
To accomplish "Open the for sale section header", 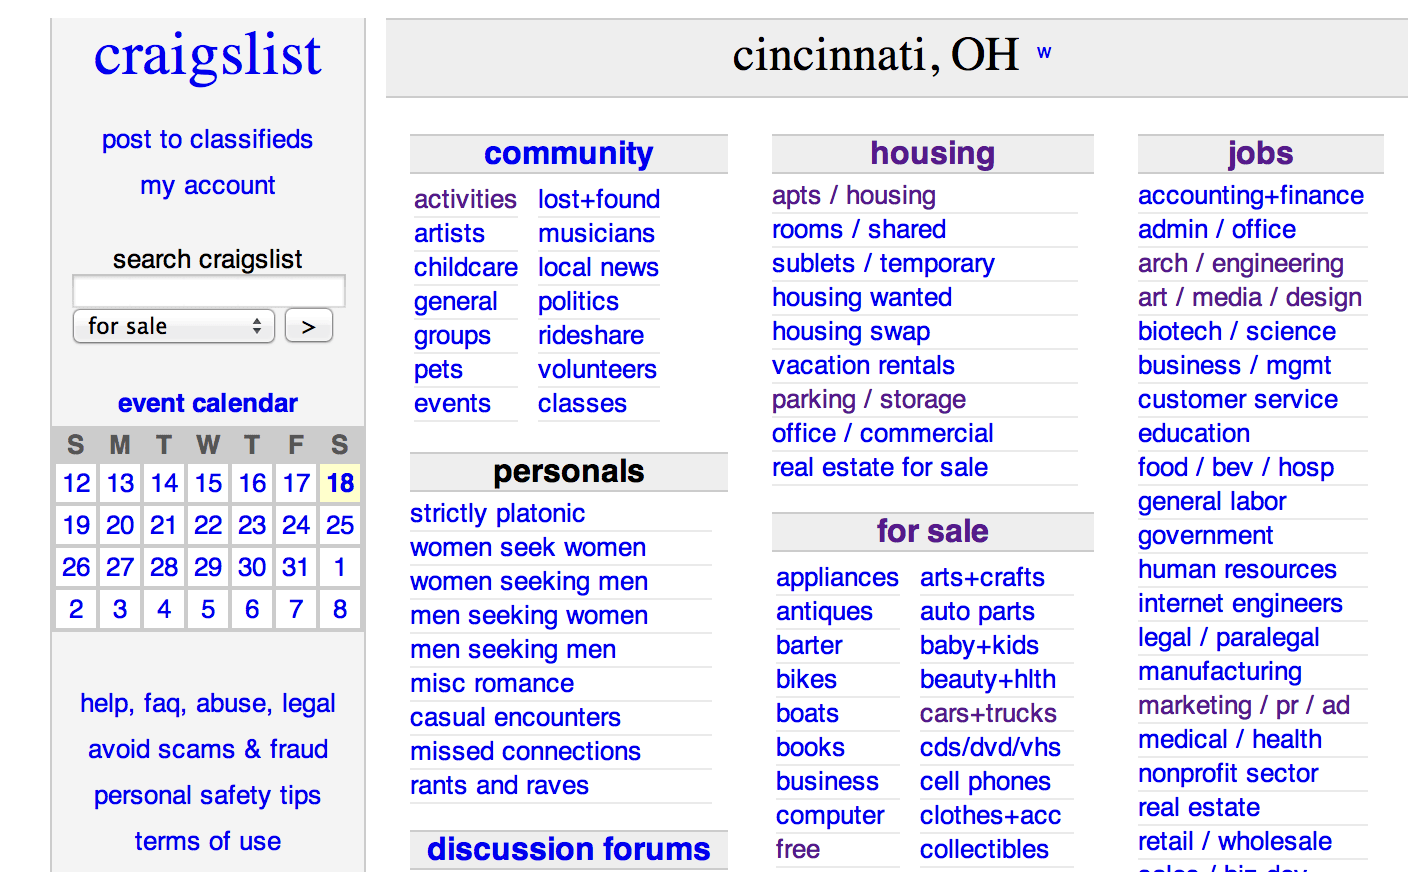I will coord(932,531).
